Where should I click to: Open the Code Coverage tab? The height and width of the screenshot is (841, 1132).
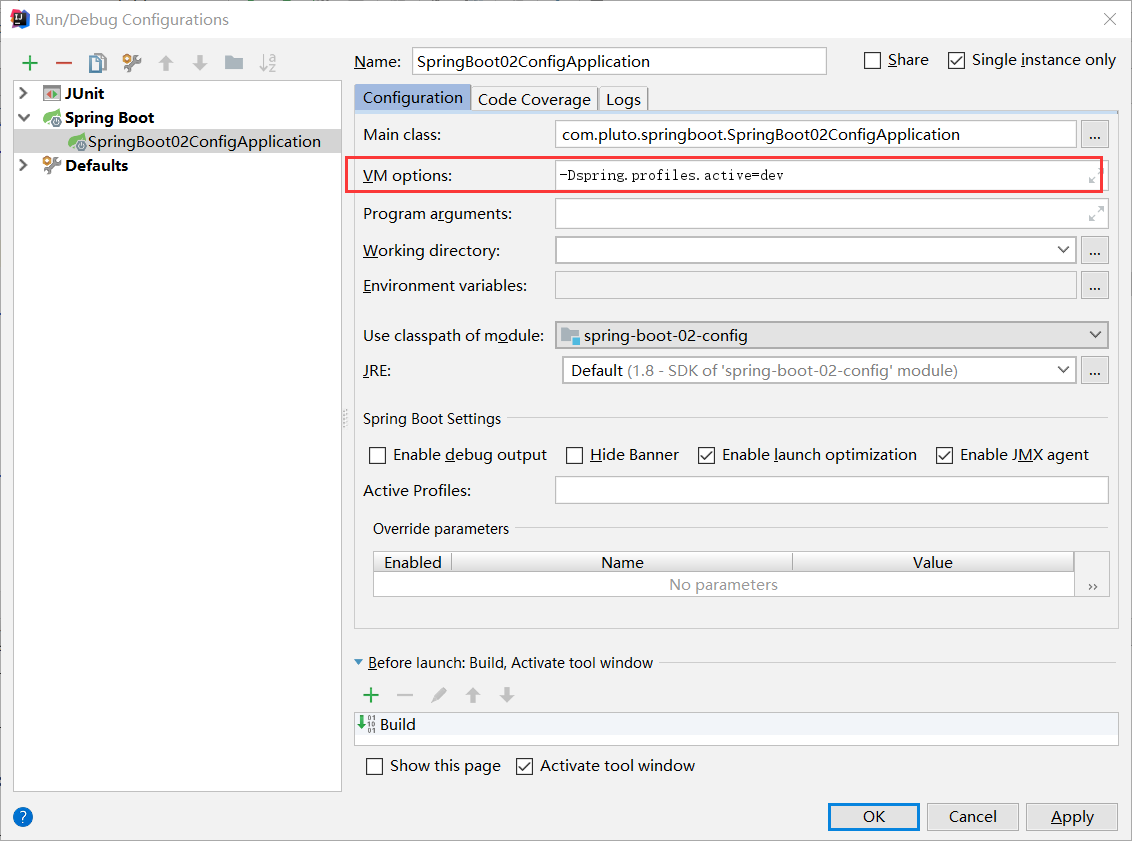tap(534, 99)
